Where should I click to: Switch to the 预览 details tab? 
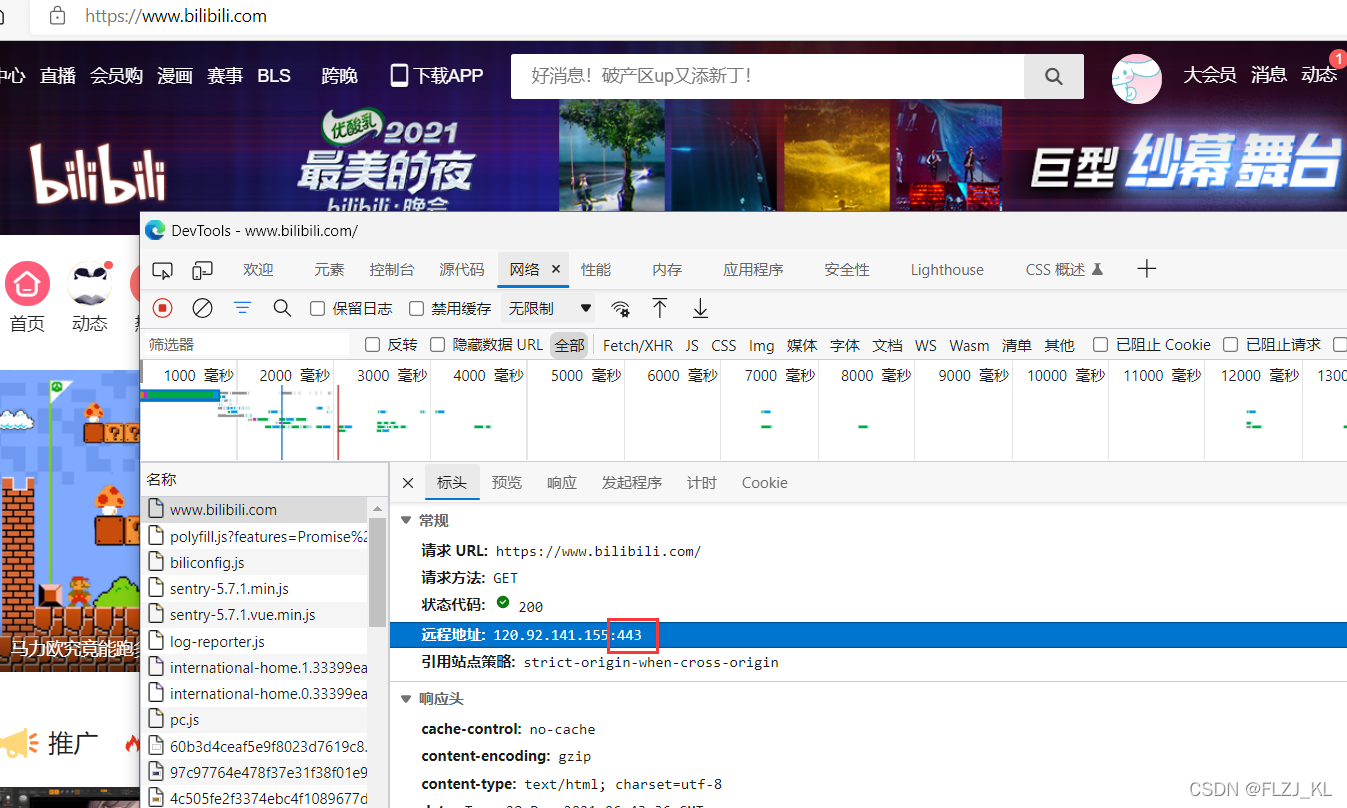(507, 483)
